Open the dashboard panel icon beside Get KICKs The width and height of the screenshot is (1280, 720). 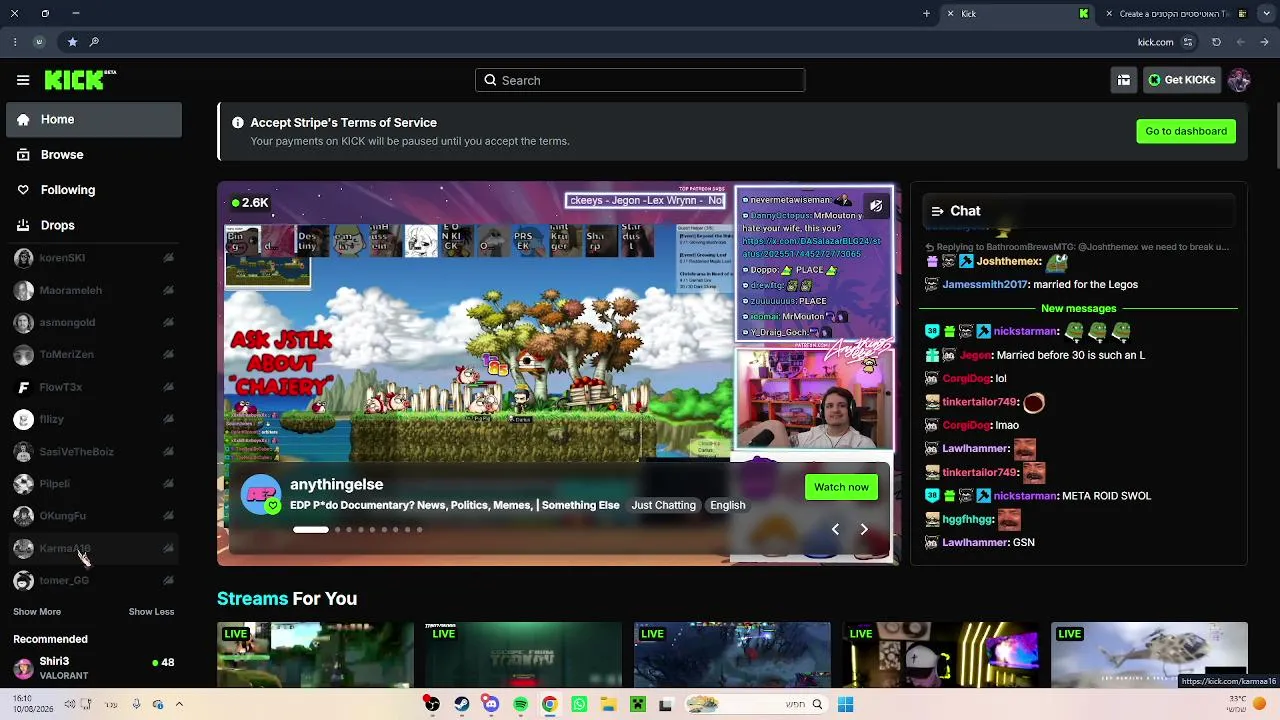coord(1124,80)
